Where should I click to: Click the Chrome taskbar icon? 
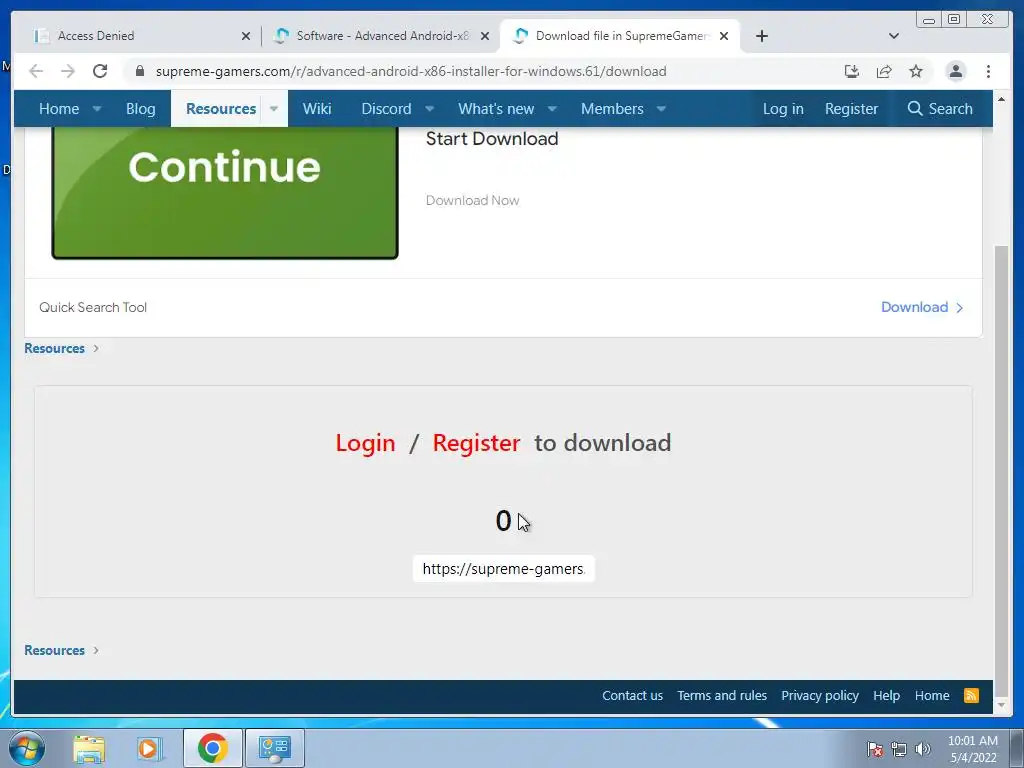[212, 748]
